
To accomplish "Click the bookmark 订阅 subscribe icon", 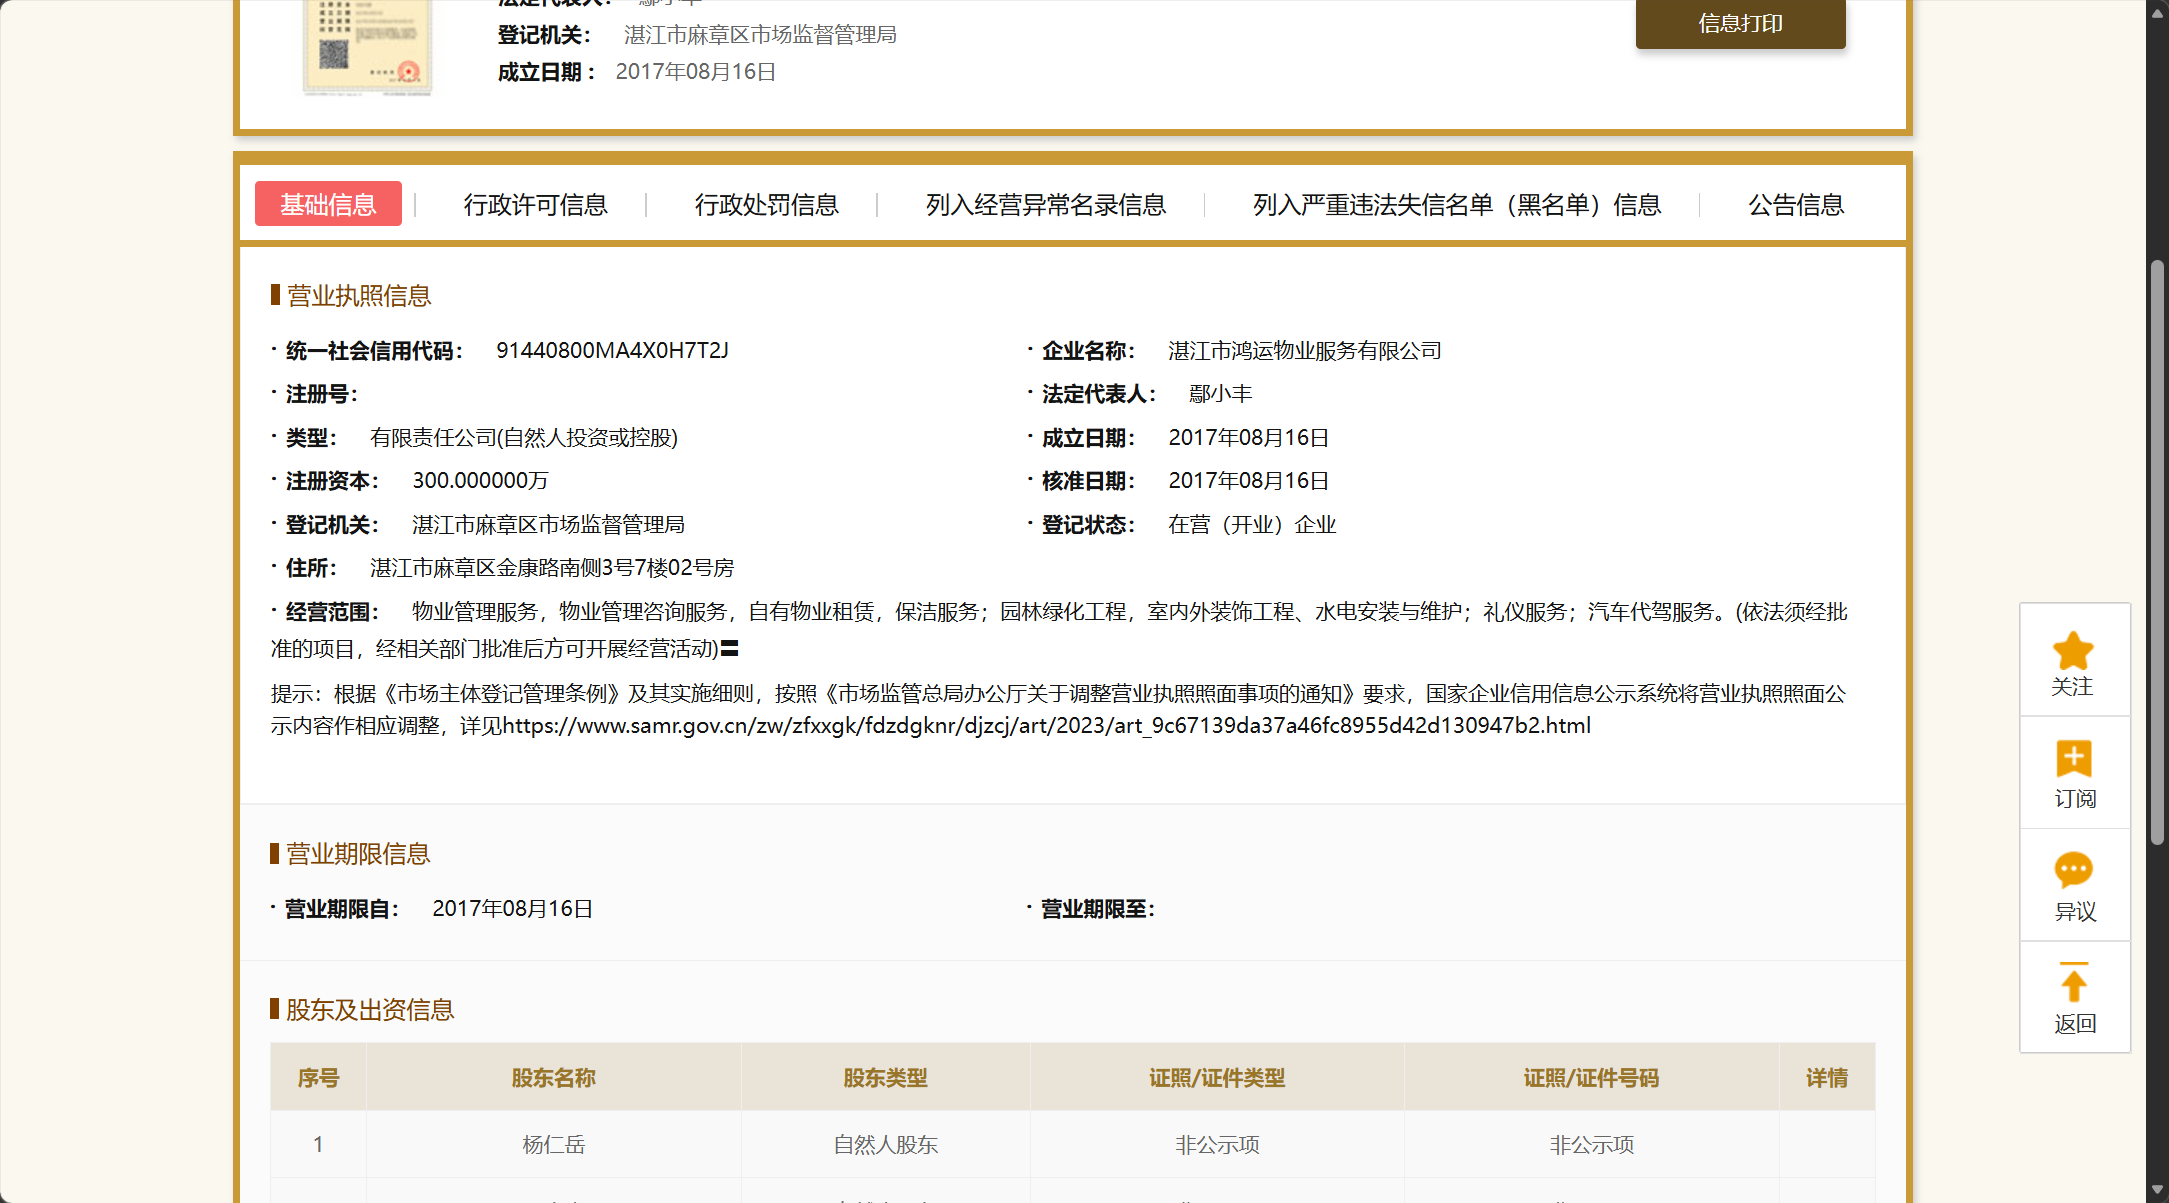I will (2073, 759).
